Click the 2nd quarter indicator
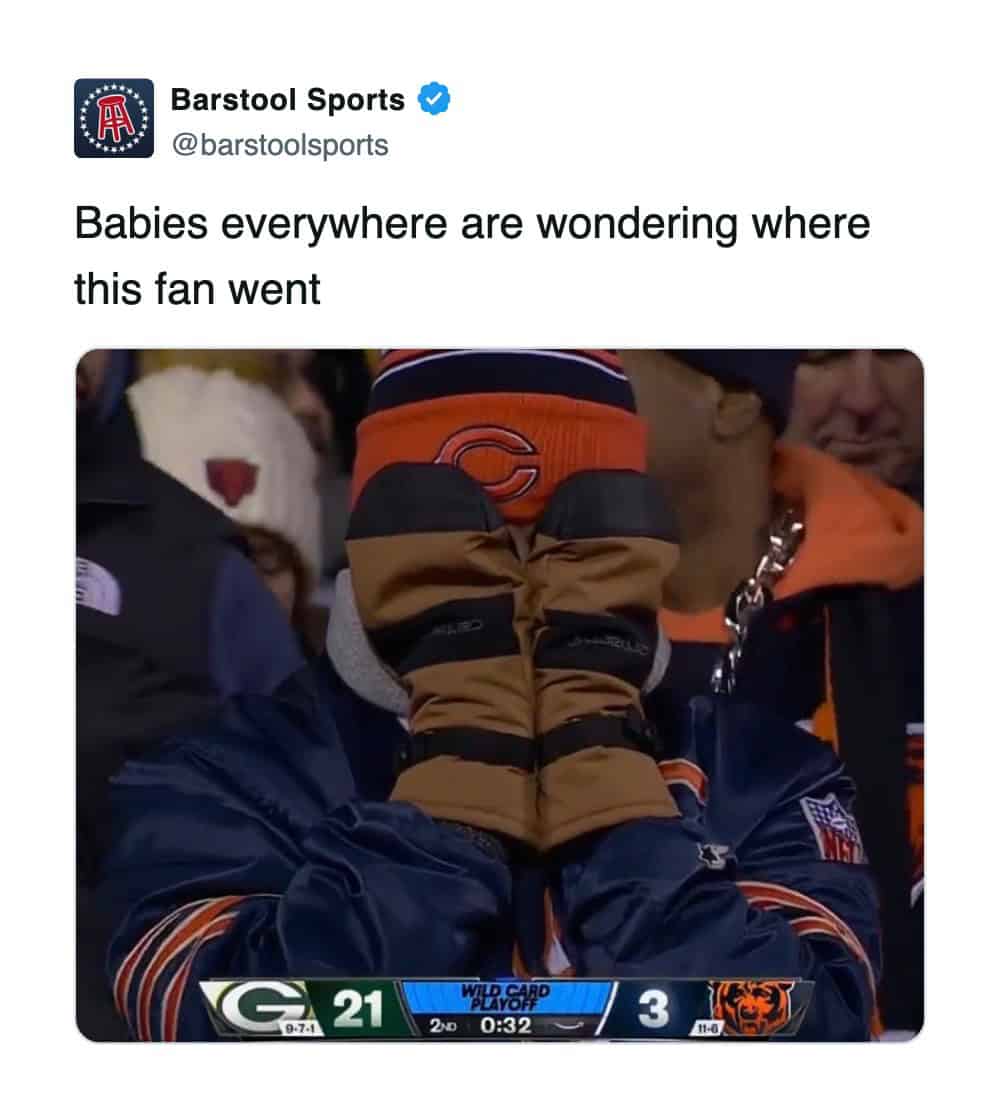This screenshot has height=1116, width=996. pyautogui.click(x=443, y=1026)
